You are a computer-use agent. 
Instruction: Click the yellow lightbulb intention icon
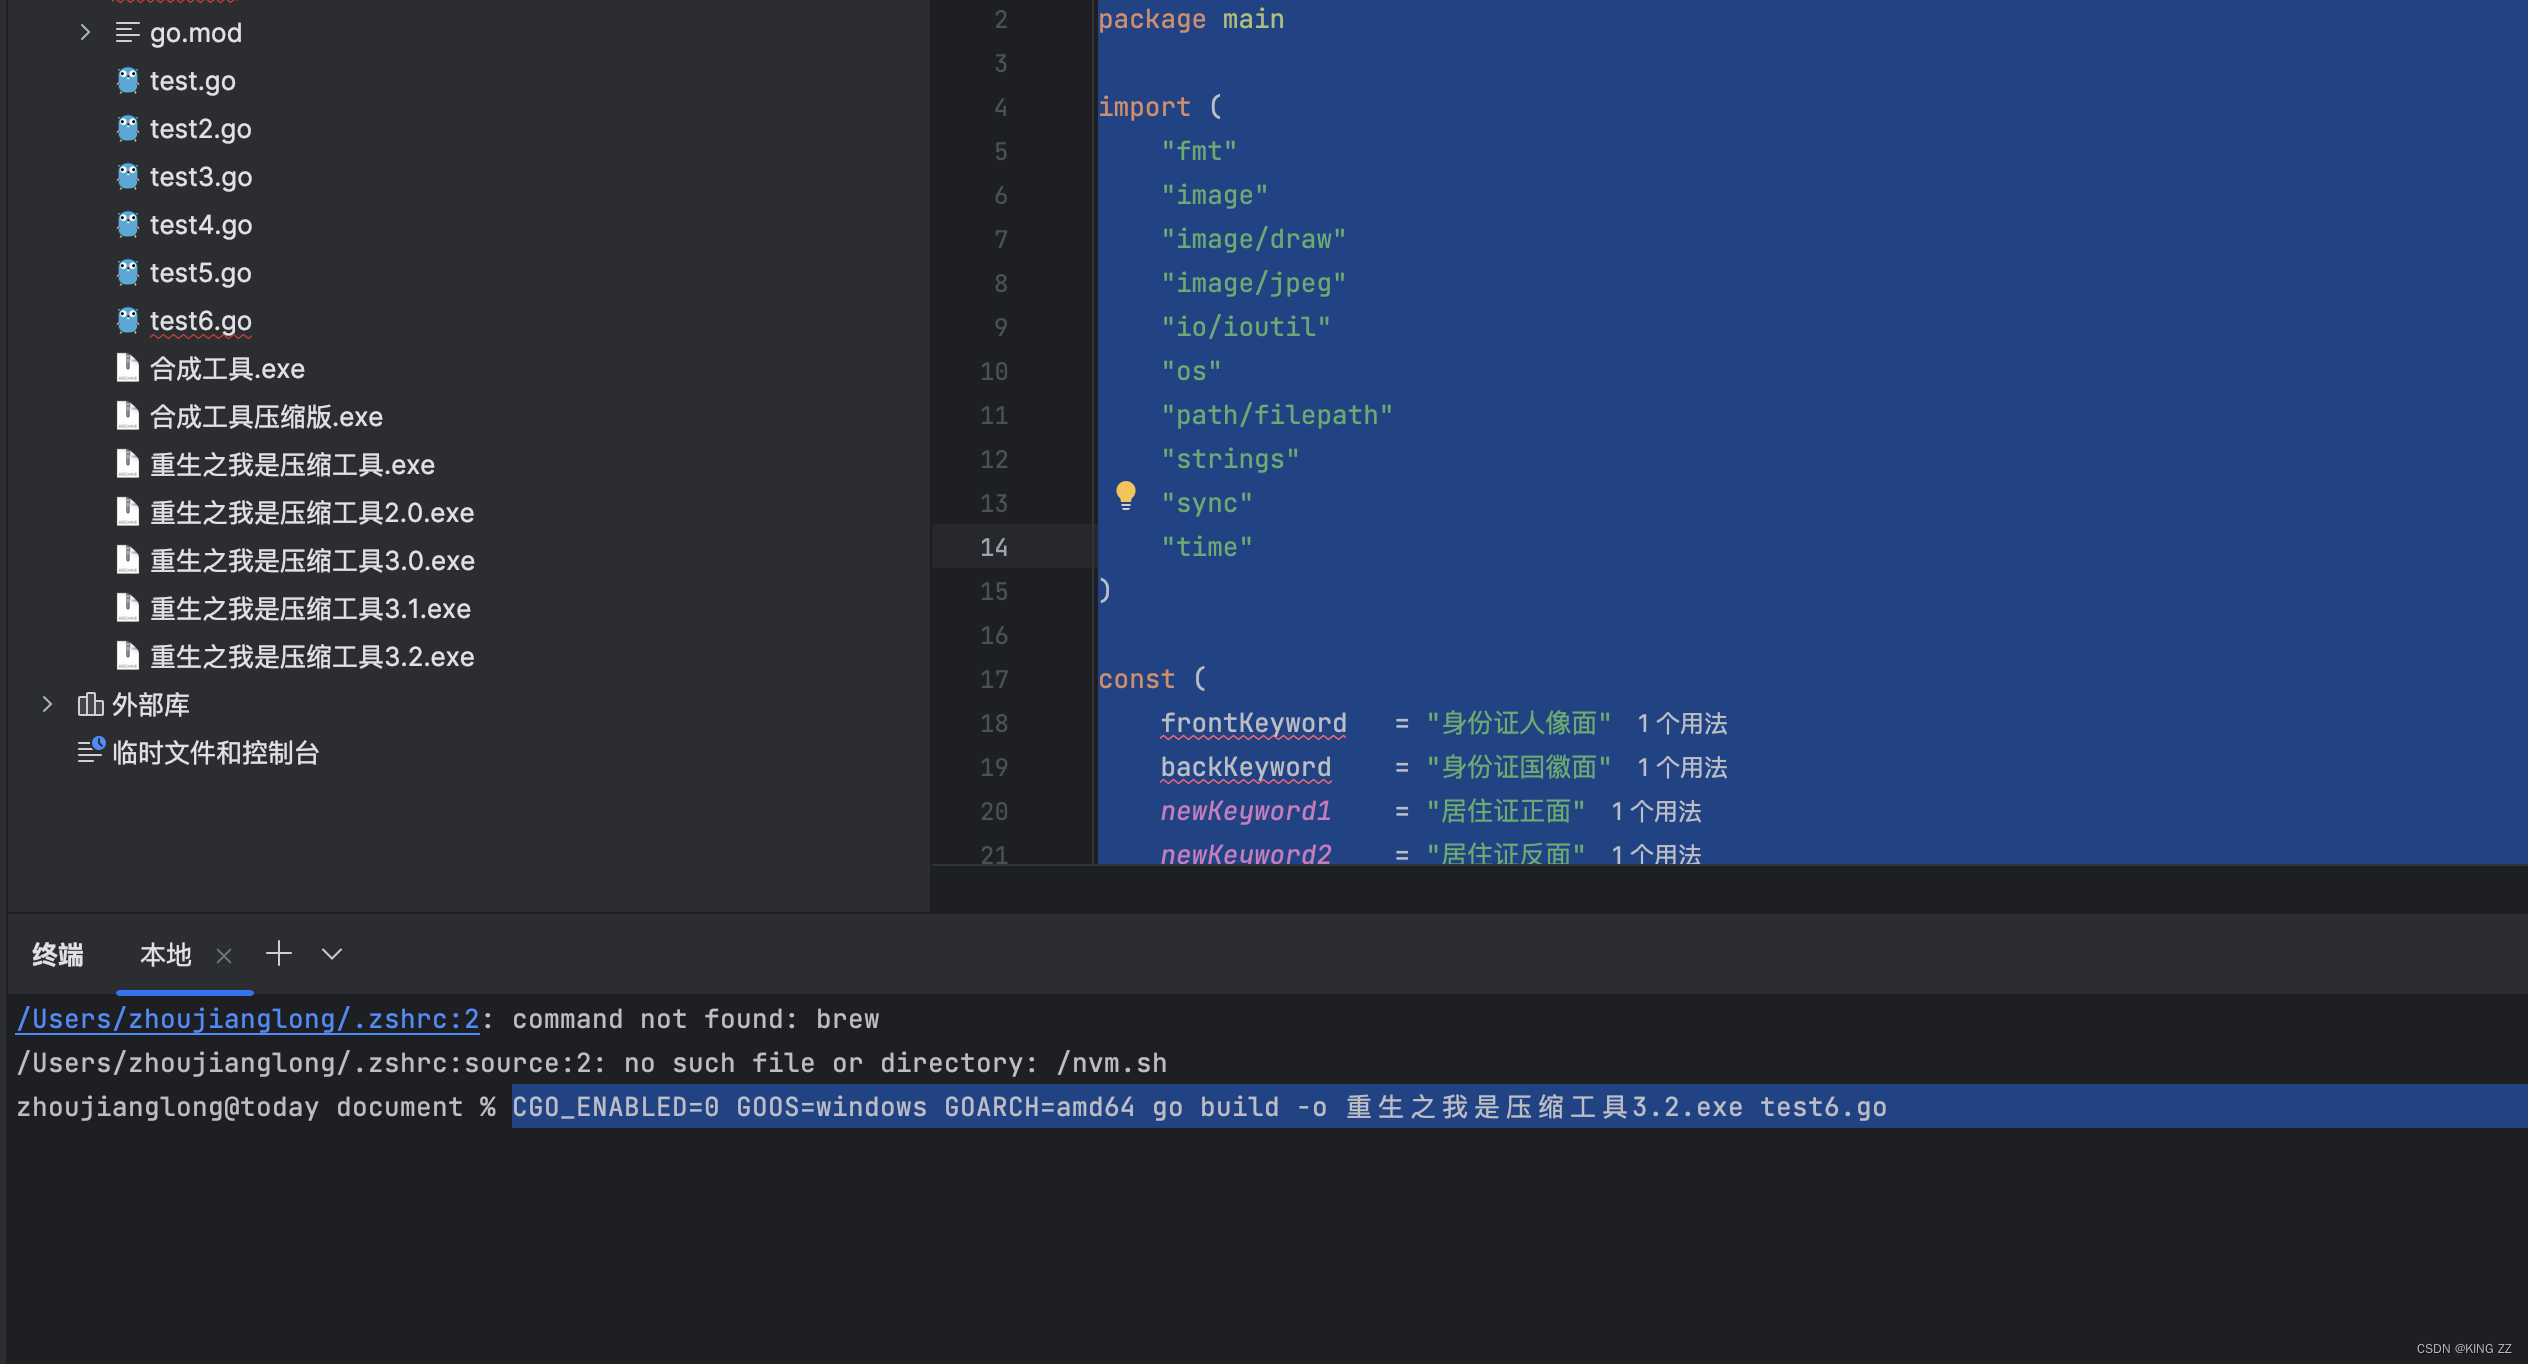pos(1125,495)
